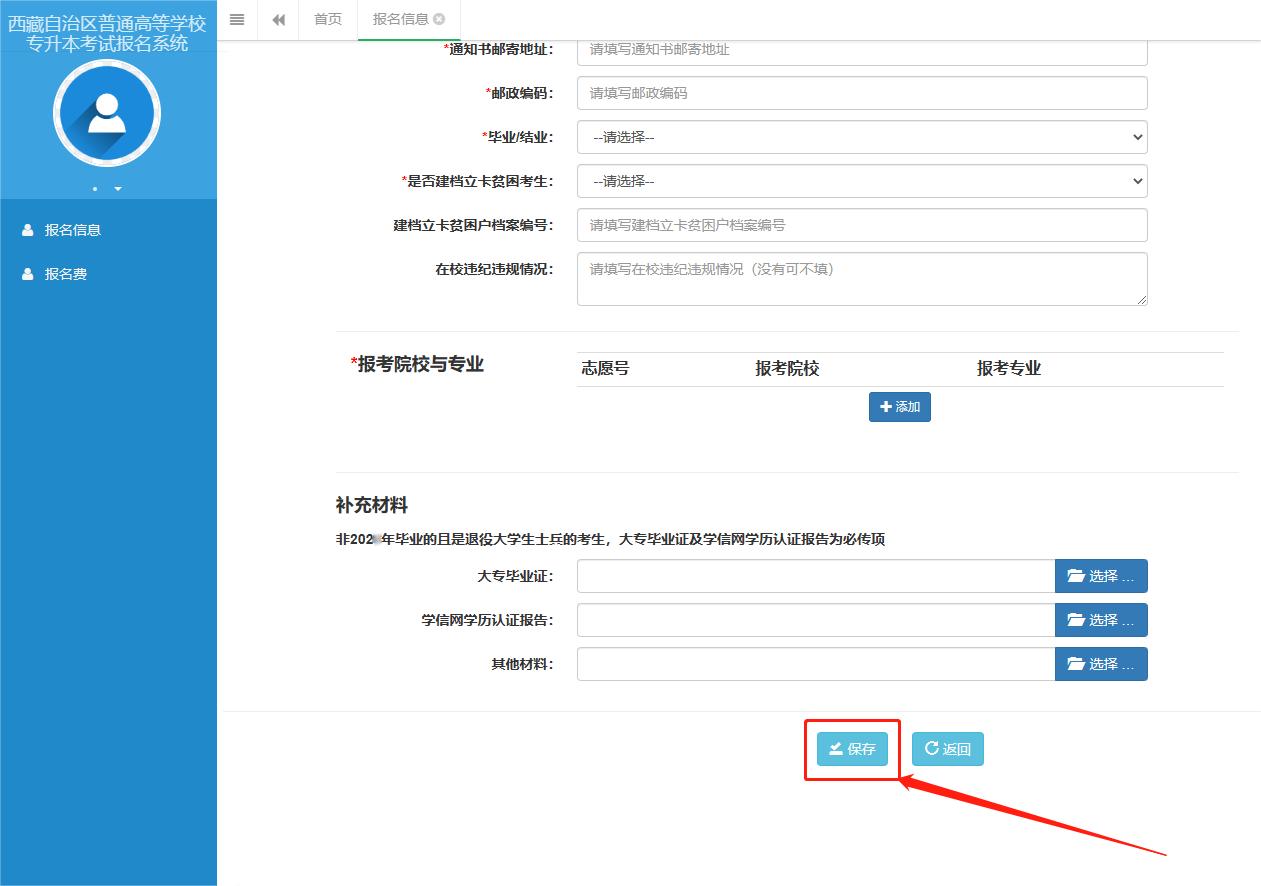1261x886 pixels.
Task: Click the 建档立卡贫困户档案编号 field
Action: 861,225
